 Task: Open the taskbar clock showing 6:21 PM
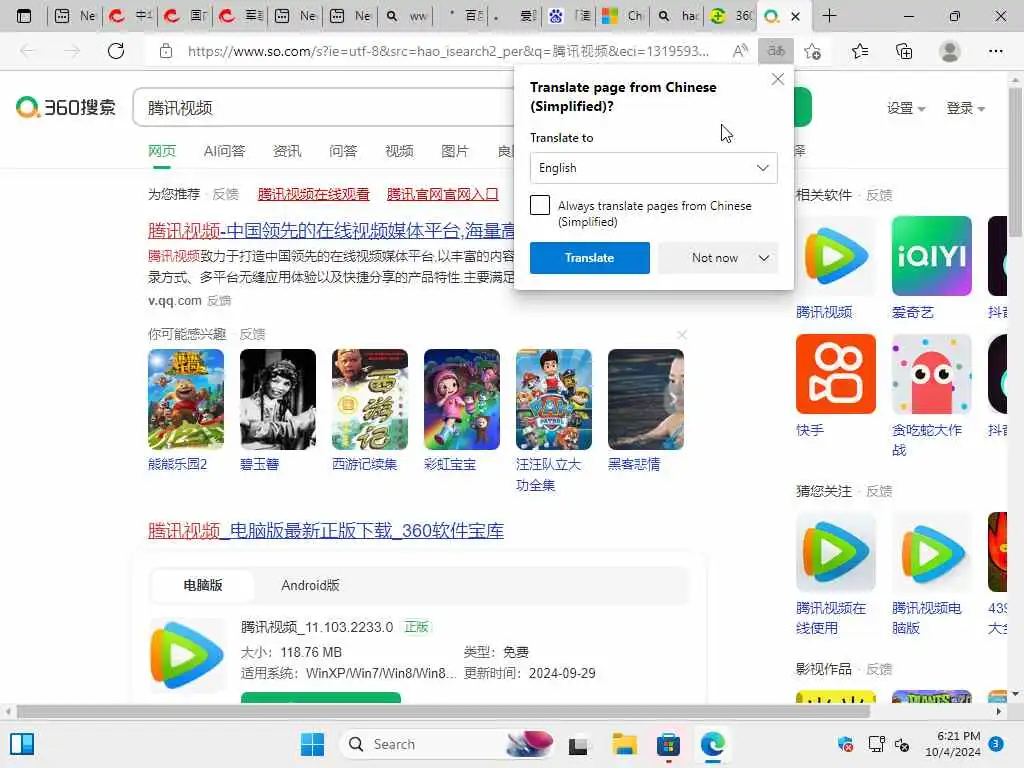pyautogui.click(x=952, y=744)
